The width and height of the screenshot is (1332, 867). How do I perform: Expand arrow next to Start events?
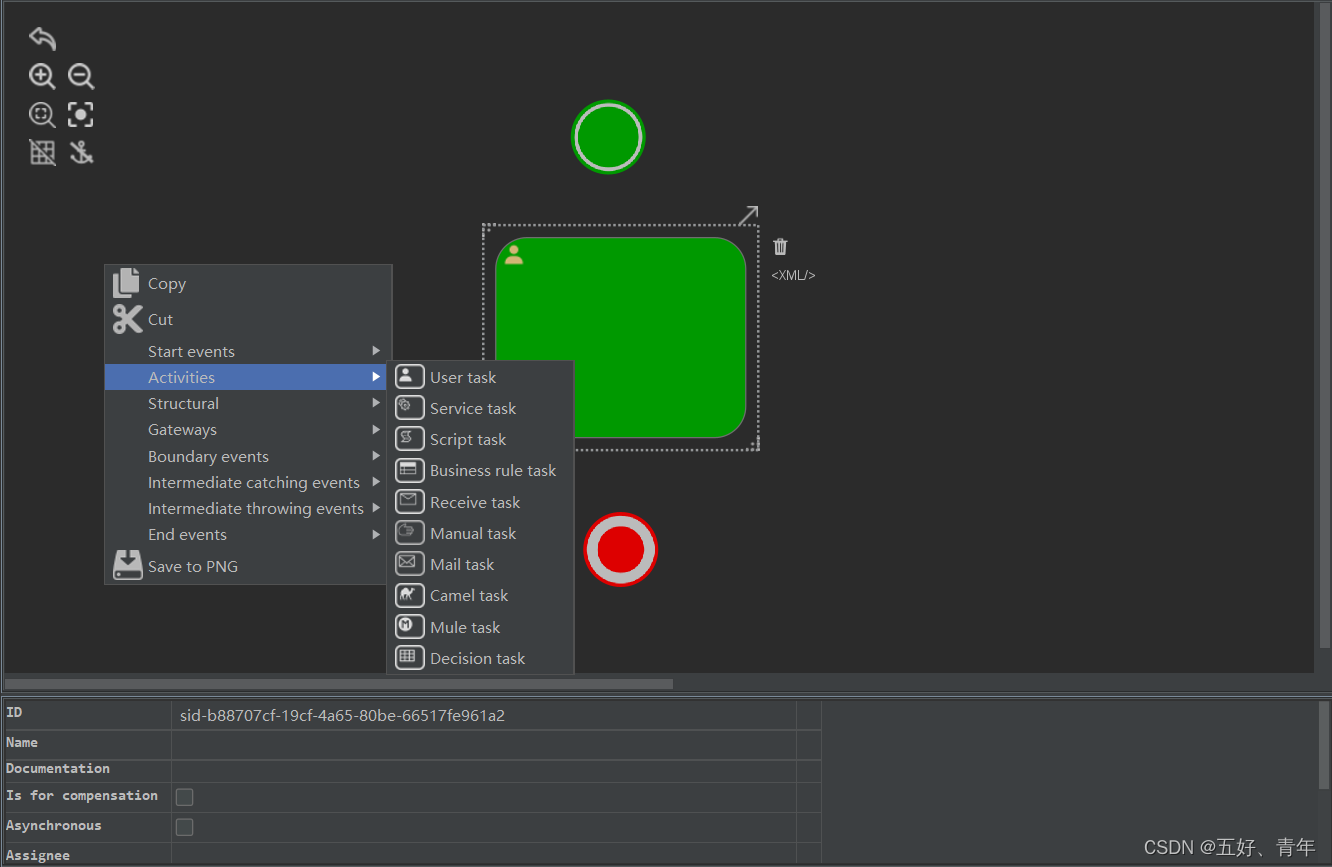pos(376,351)
